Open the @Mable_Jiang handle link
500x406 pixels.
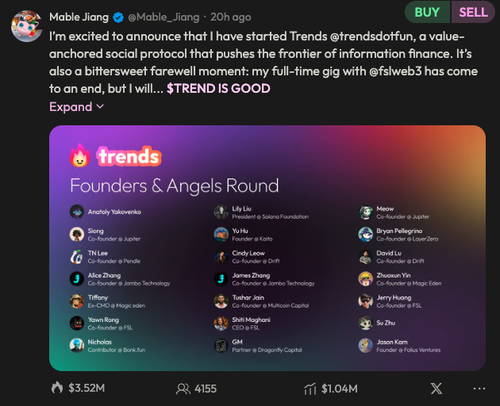coord(163,17)
